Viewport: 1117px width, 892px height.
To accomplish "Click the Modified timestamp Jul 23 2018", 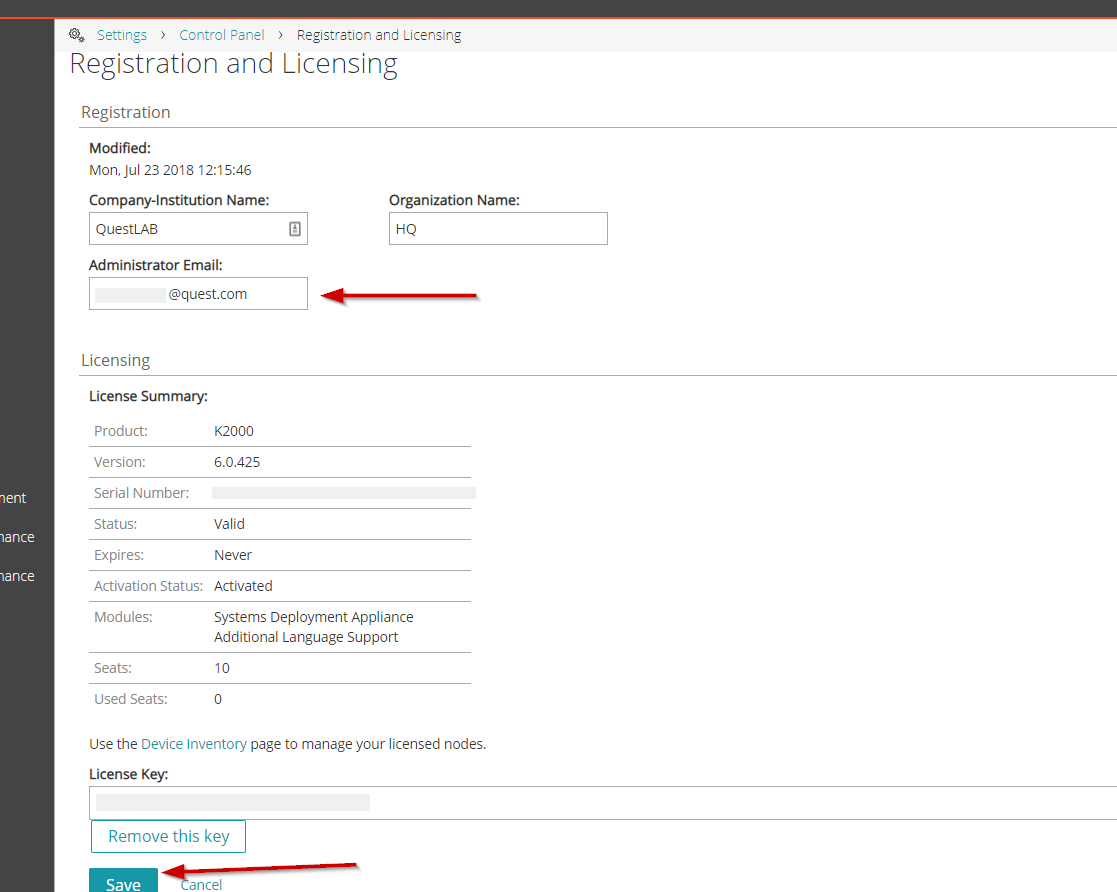I will tap(170, 170).
